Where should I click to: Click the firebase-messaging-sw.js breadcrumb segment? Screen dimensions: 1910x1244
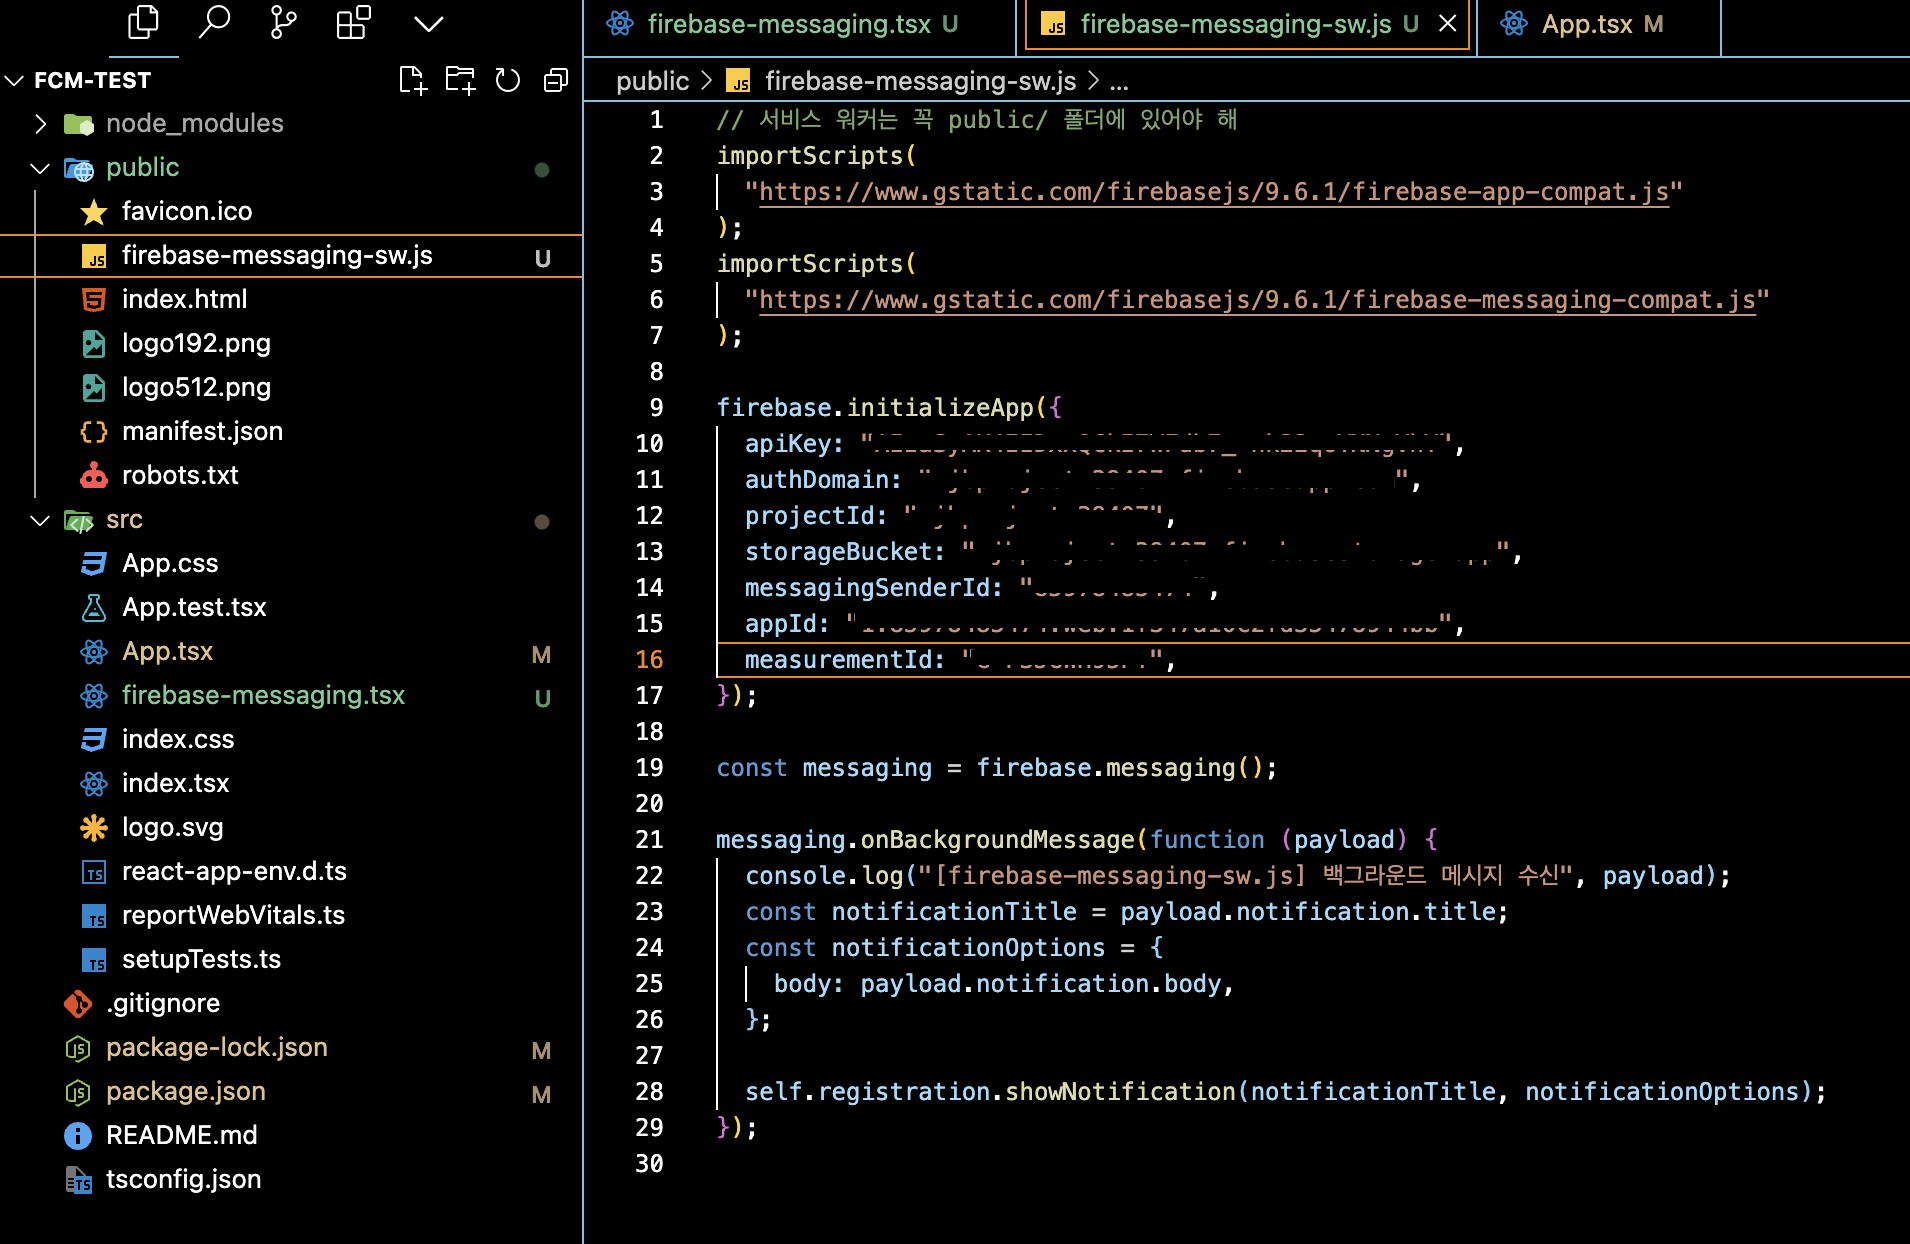920,81
